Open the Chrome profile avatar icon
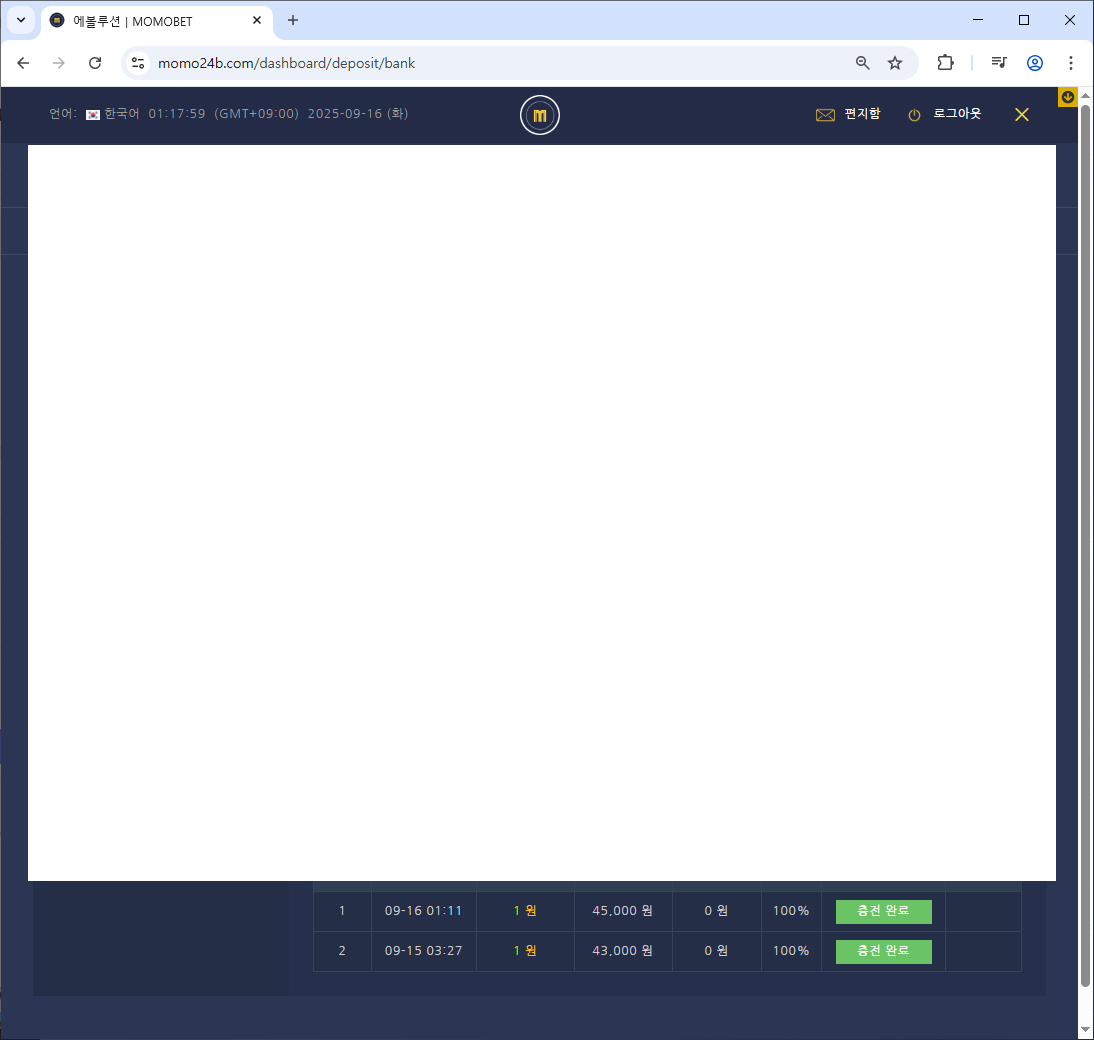The height and width of the screenshot is (1040, 1094). click(1035, 63)
